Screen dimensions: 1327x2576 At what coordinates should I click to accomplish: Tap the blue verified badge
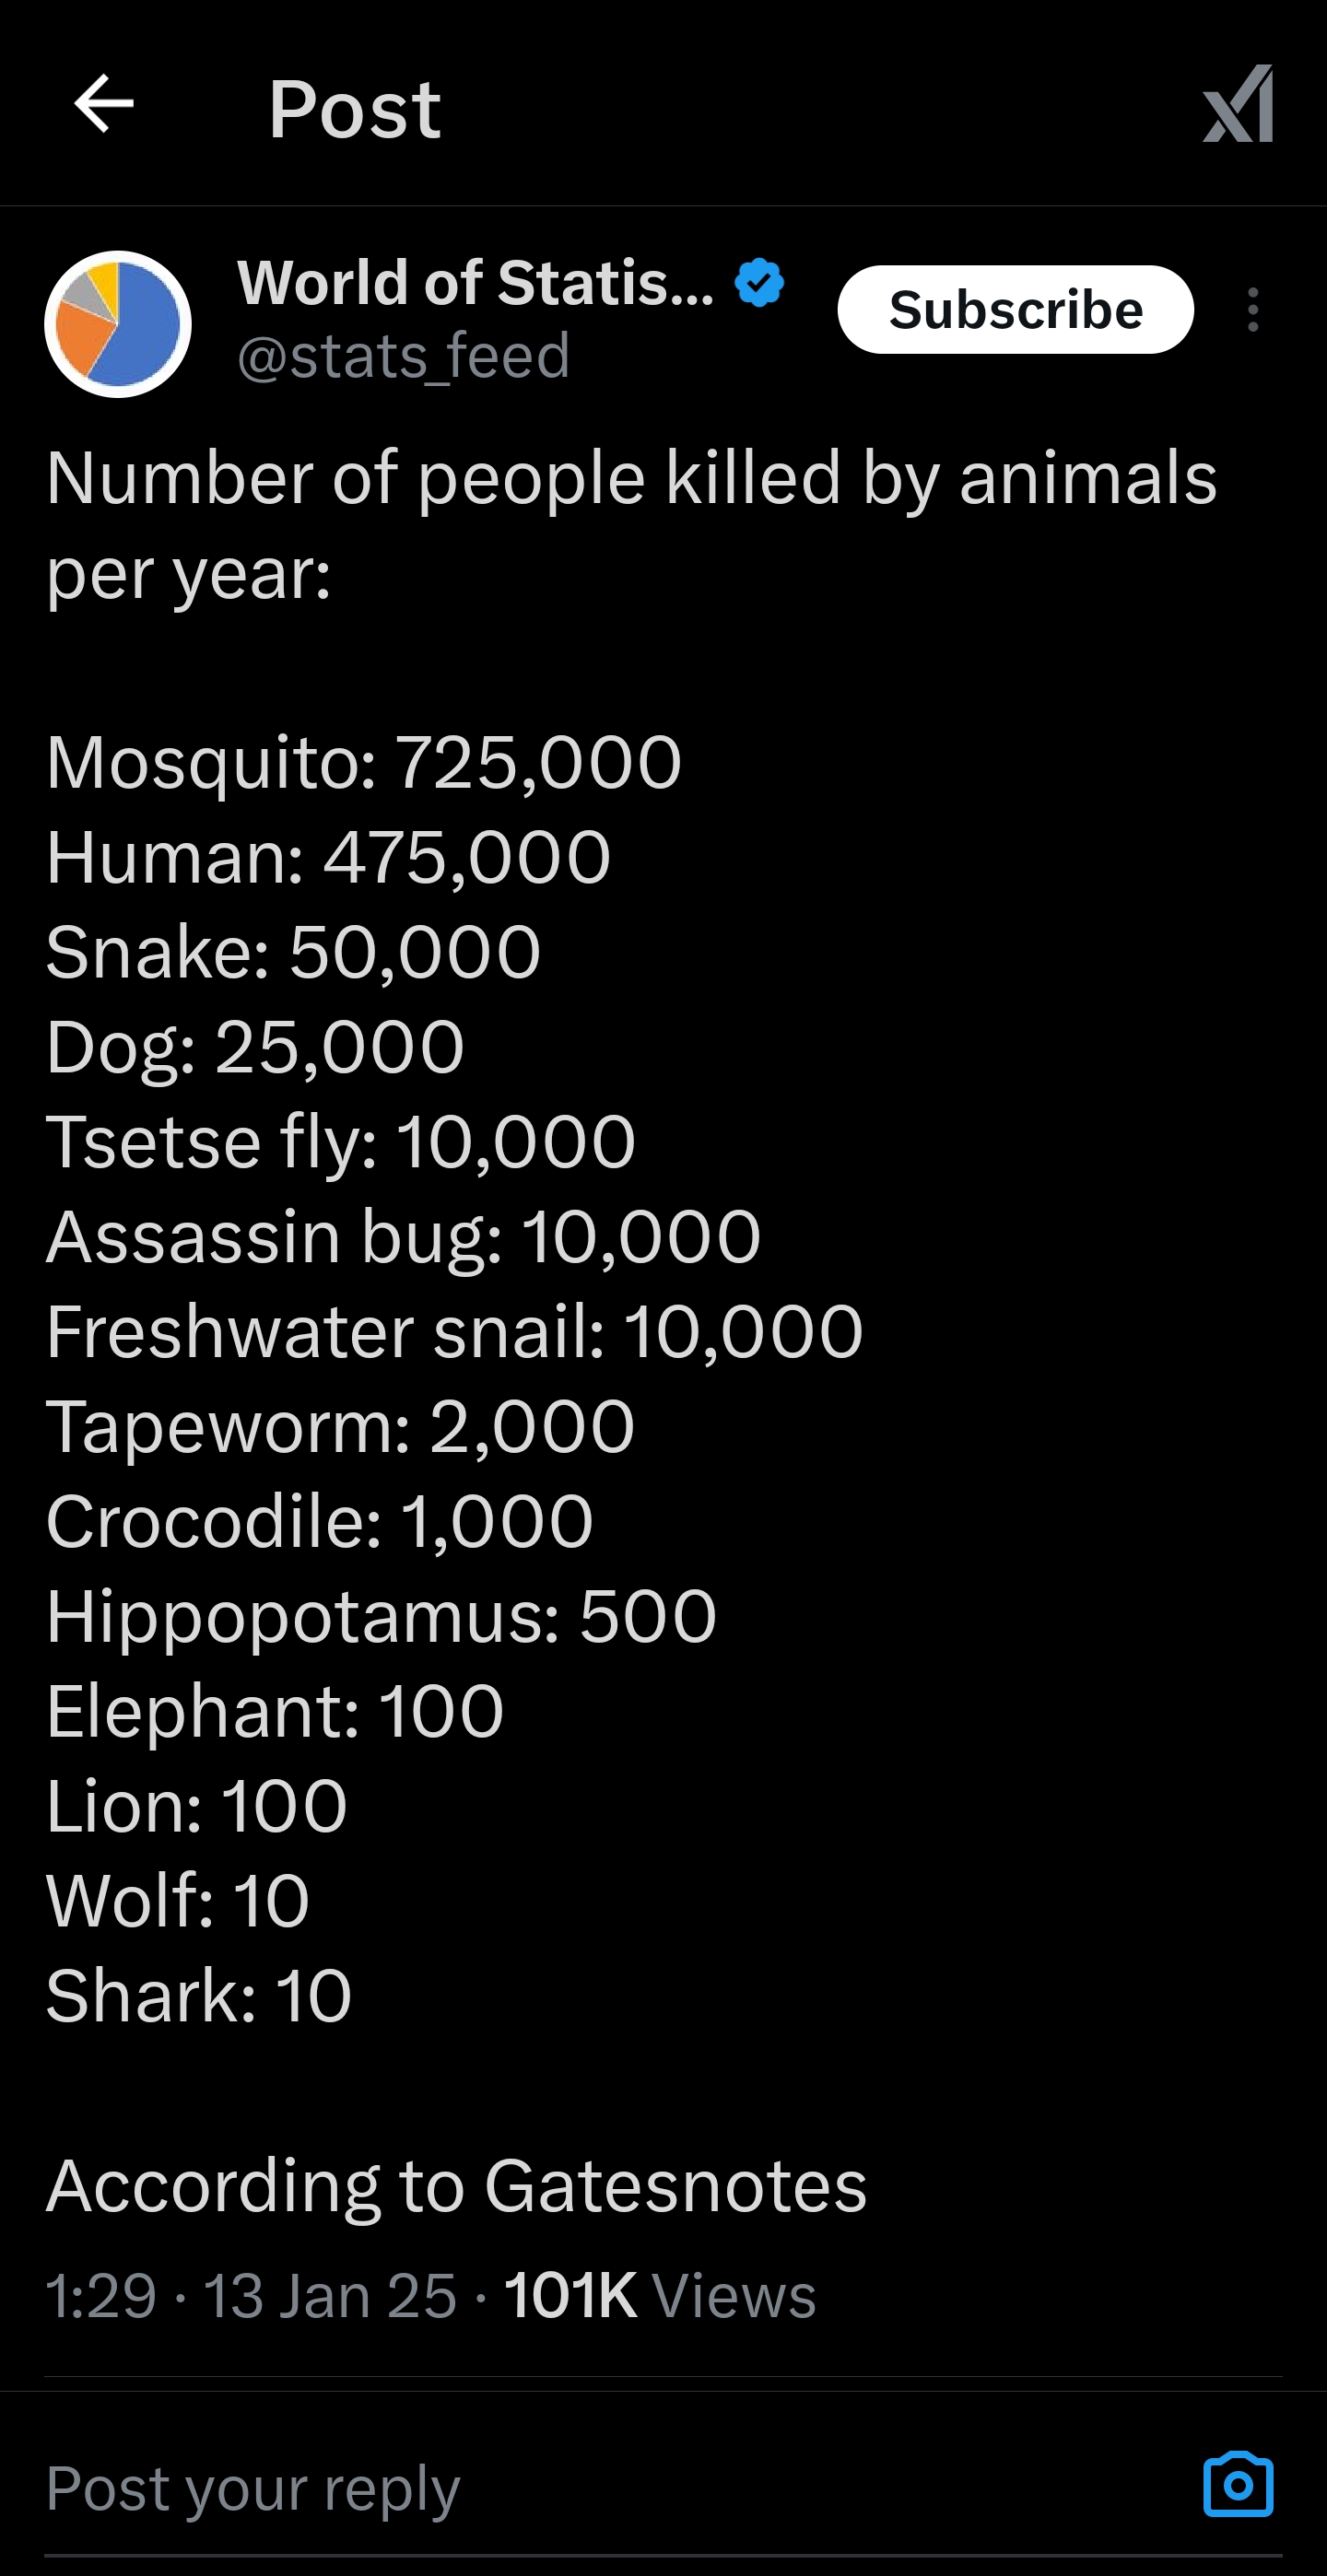pos(759,283)
